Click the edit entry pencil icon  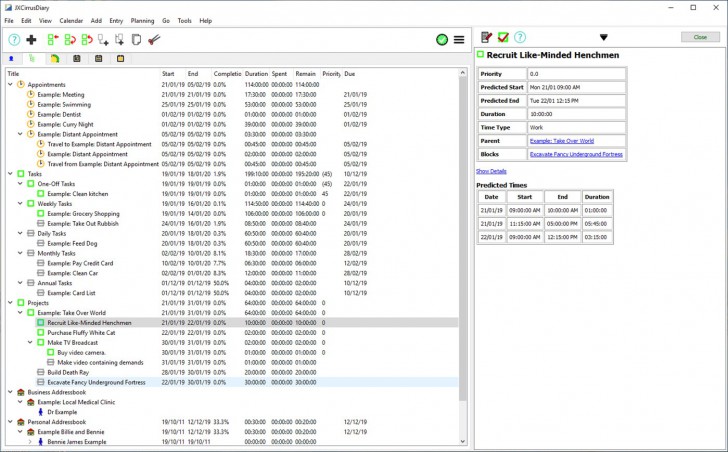coord(486,37)
